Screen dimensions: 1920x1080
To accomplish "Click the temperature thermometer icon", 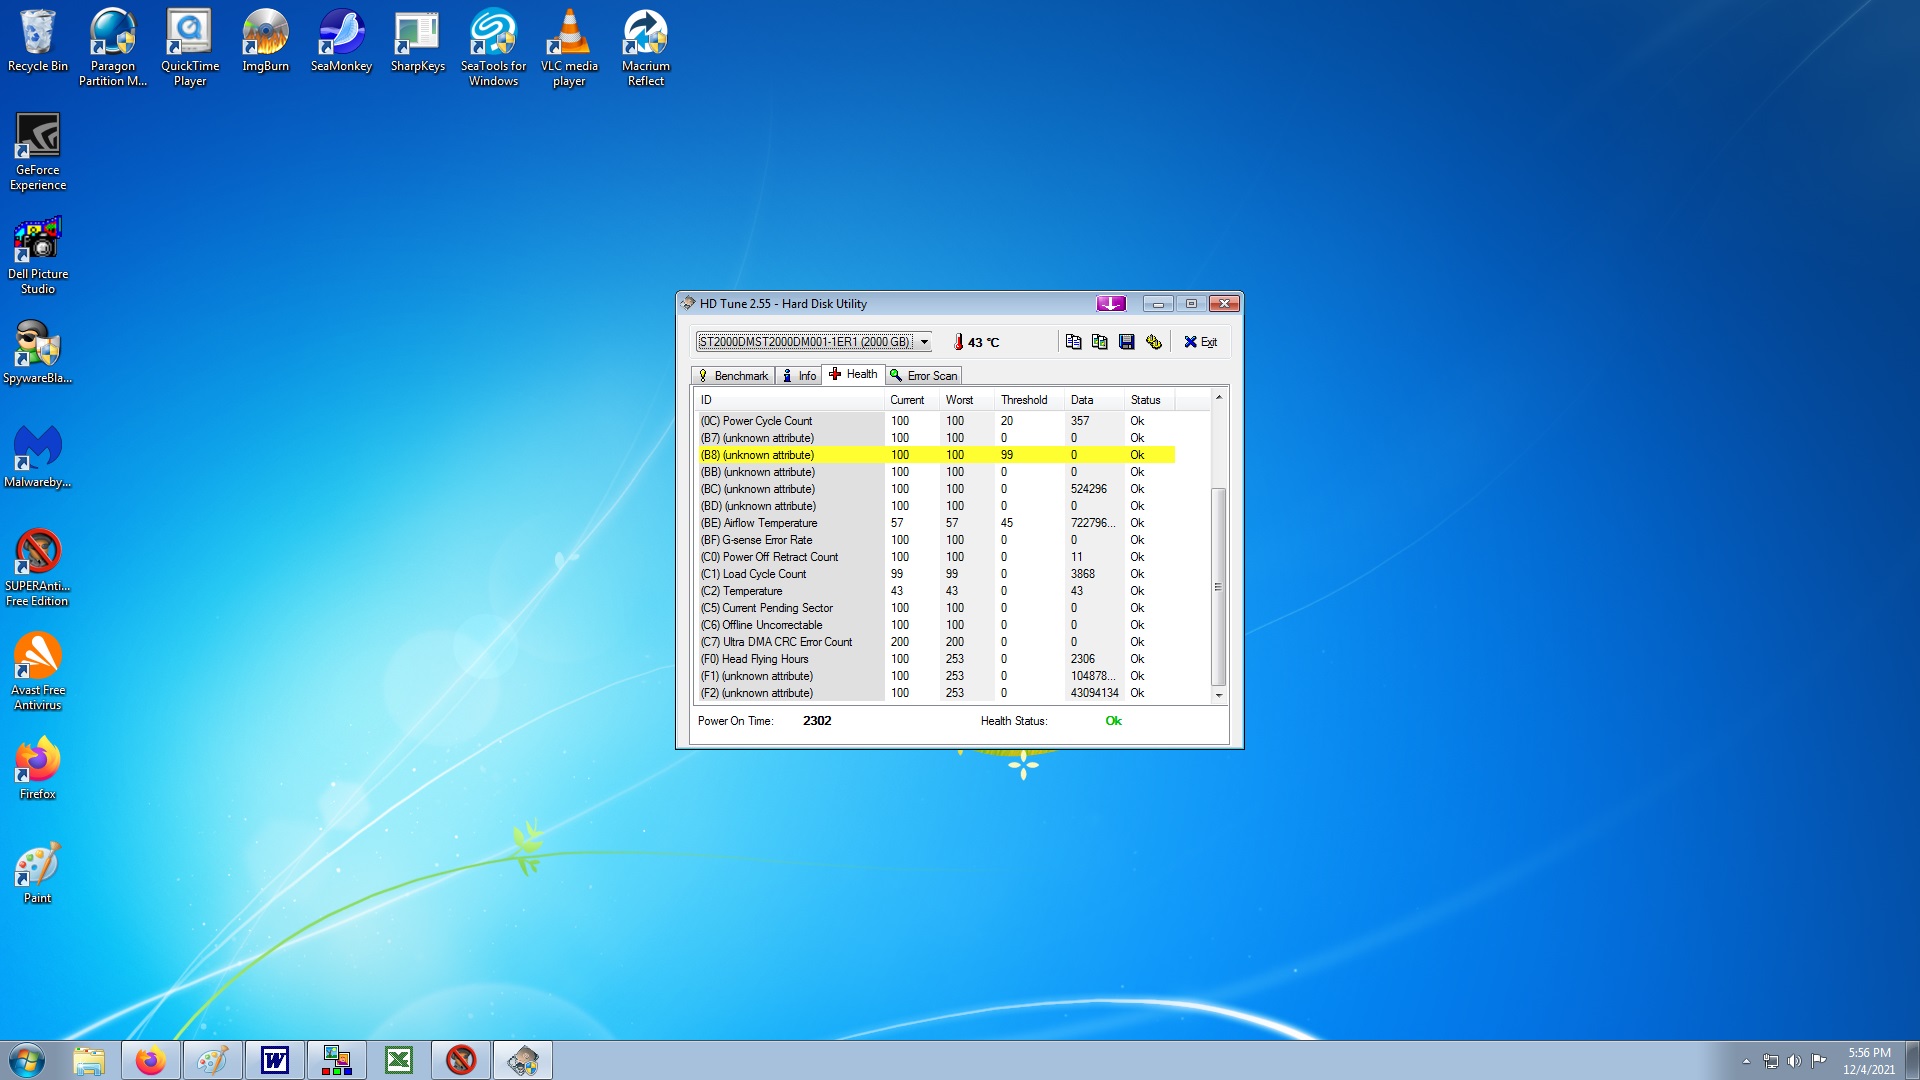I will (958, 342).
